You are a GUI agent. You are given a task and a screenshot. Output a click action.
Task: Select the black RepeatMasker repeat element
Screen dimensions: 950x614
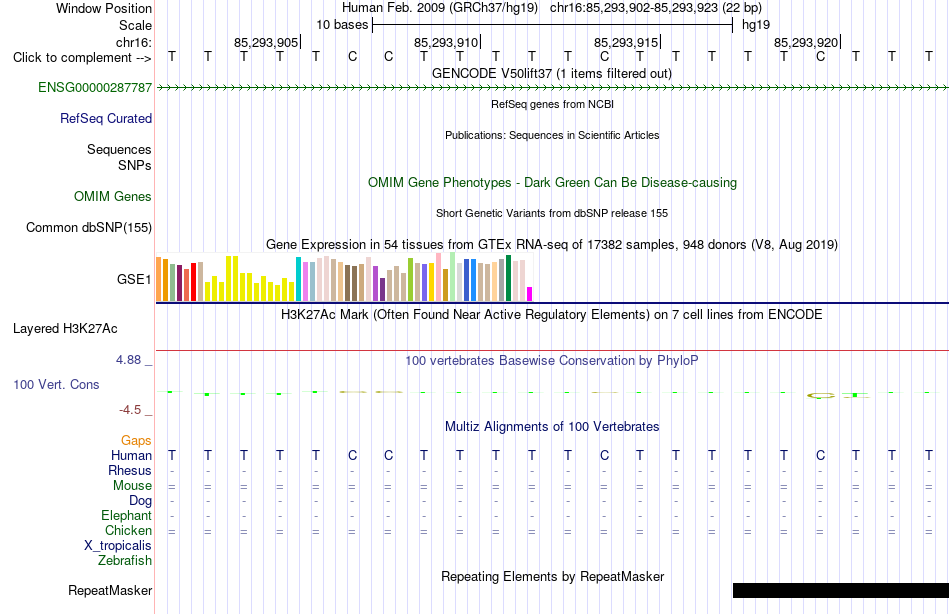(841, 590)
